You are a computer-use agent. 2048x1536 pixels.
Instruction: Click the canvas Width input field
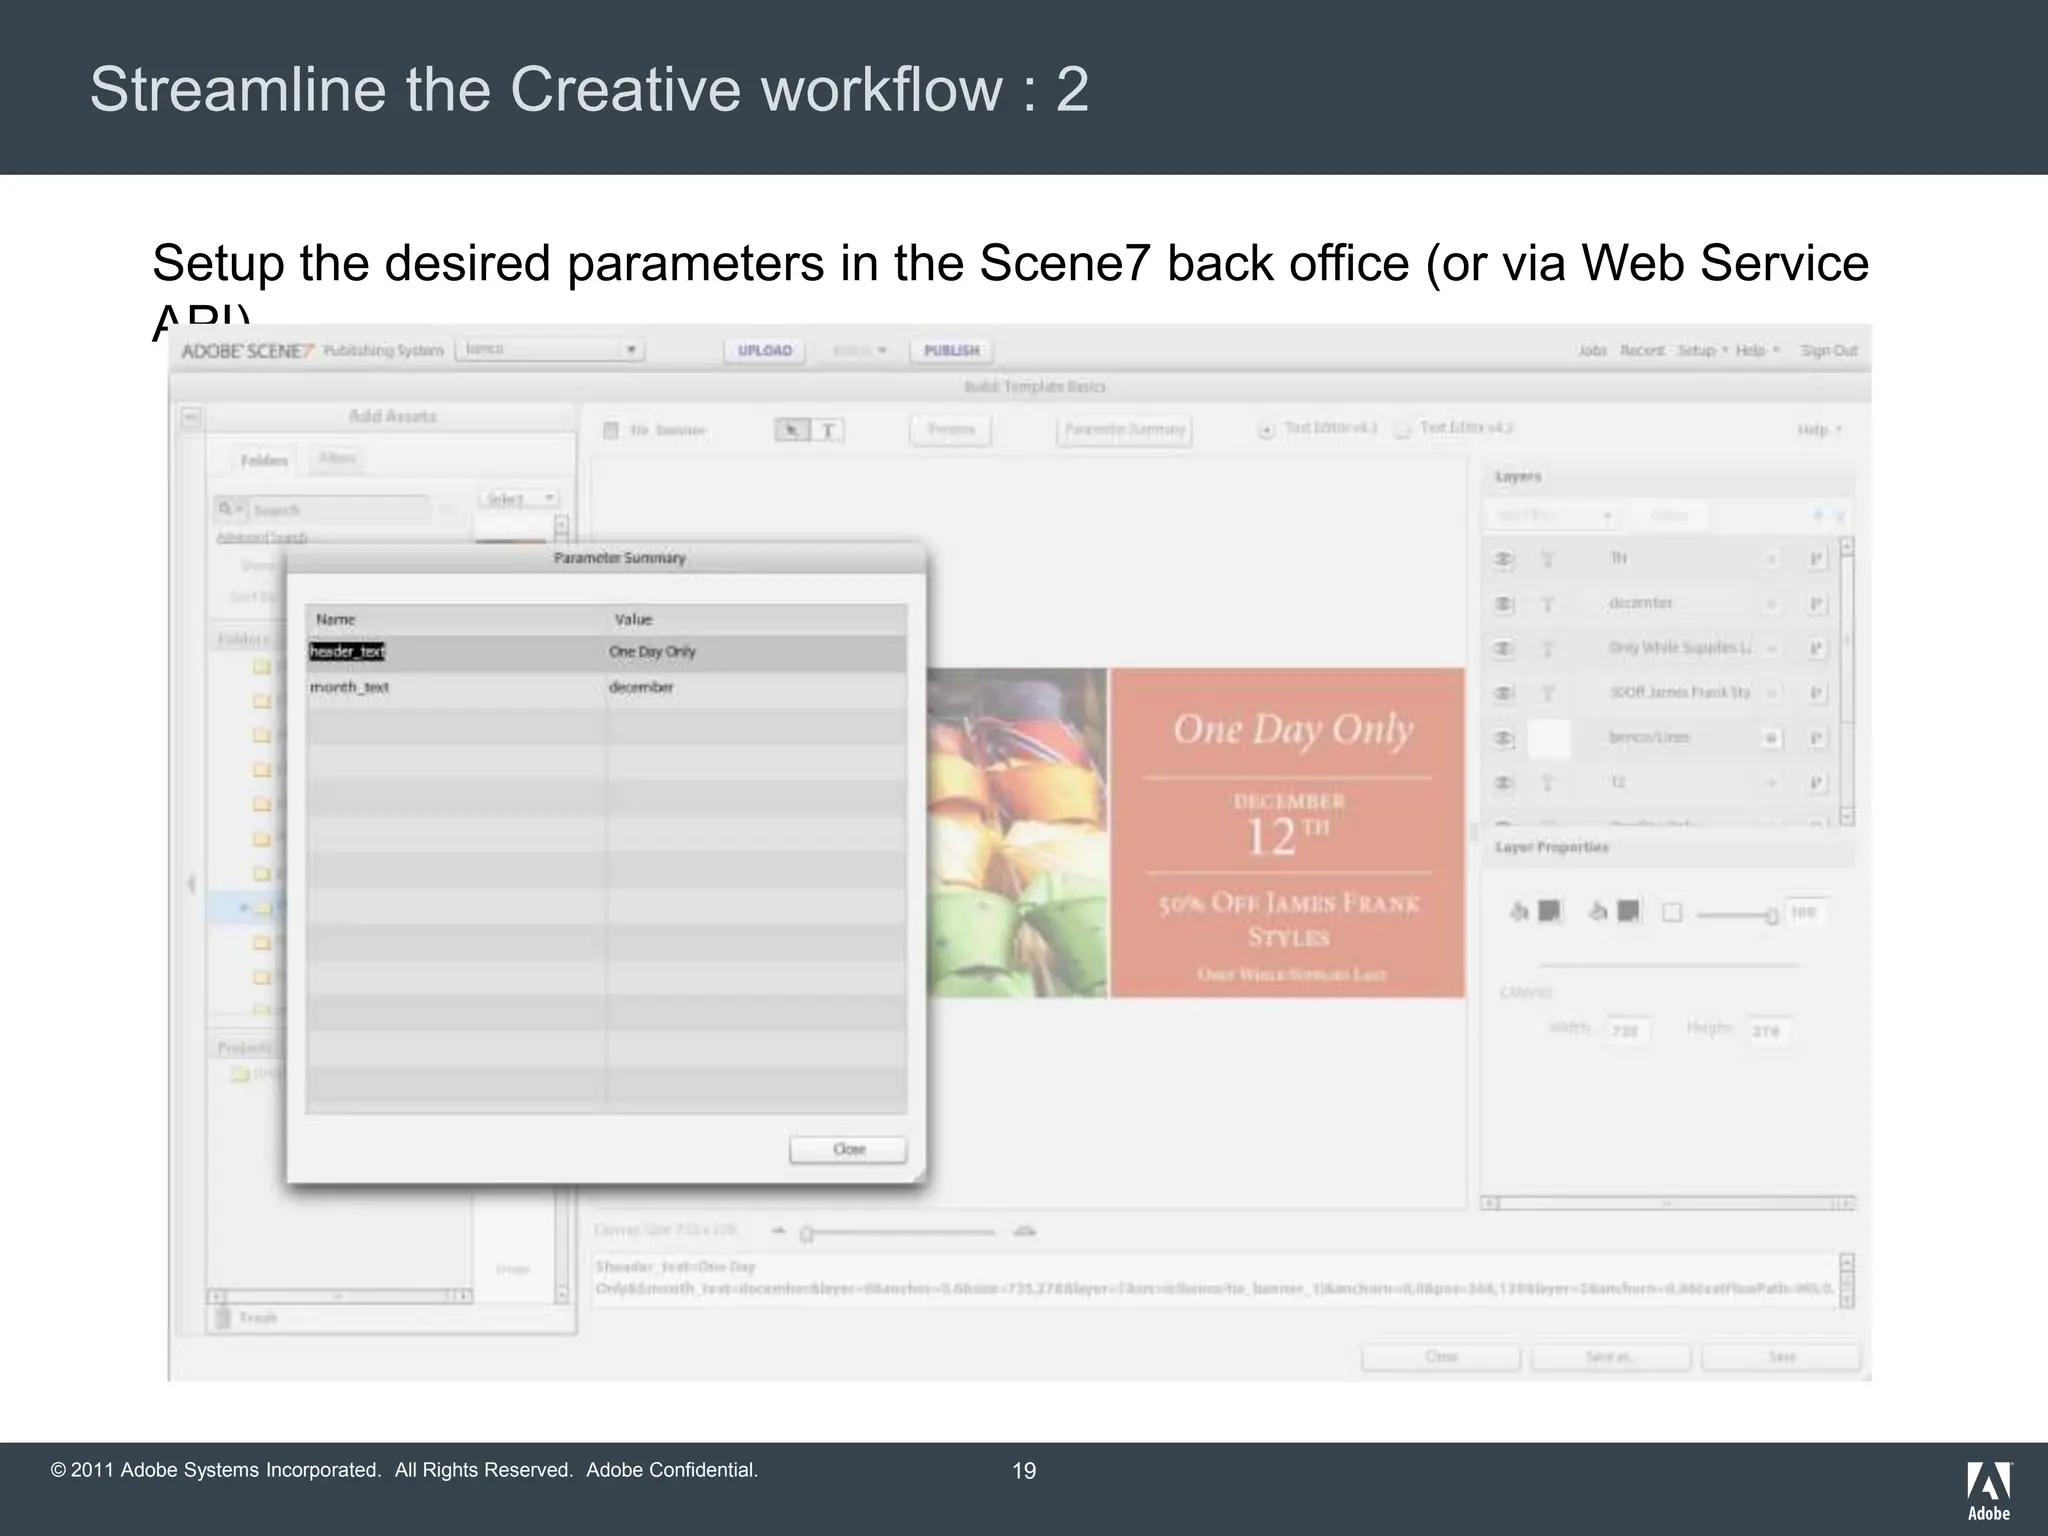coord(1628,1031)
